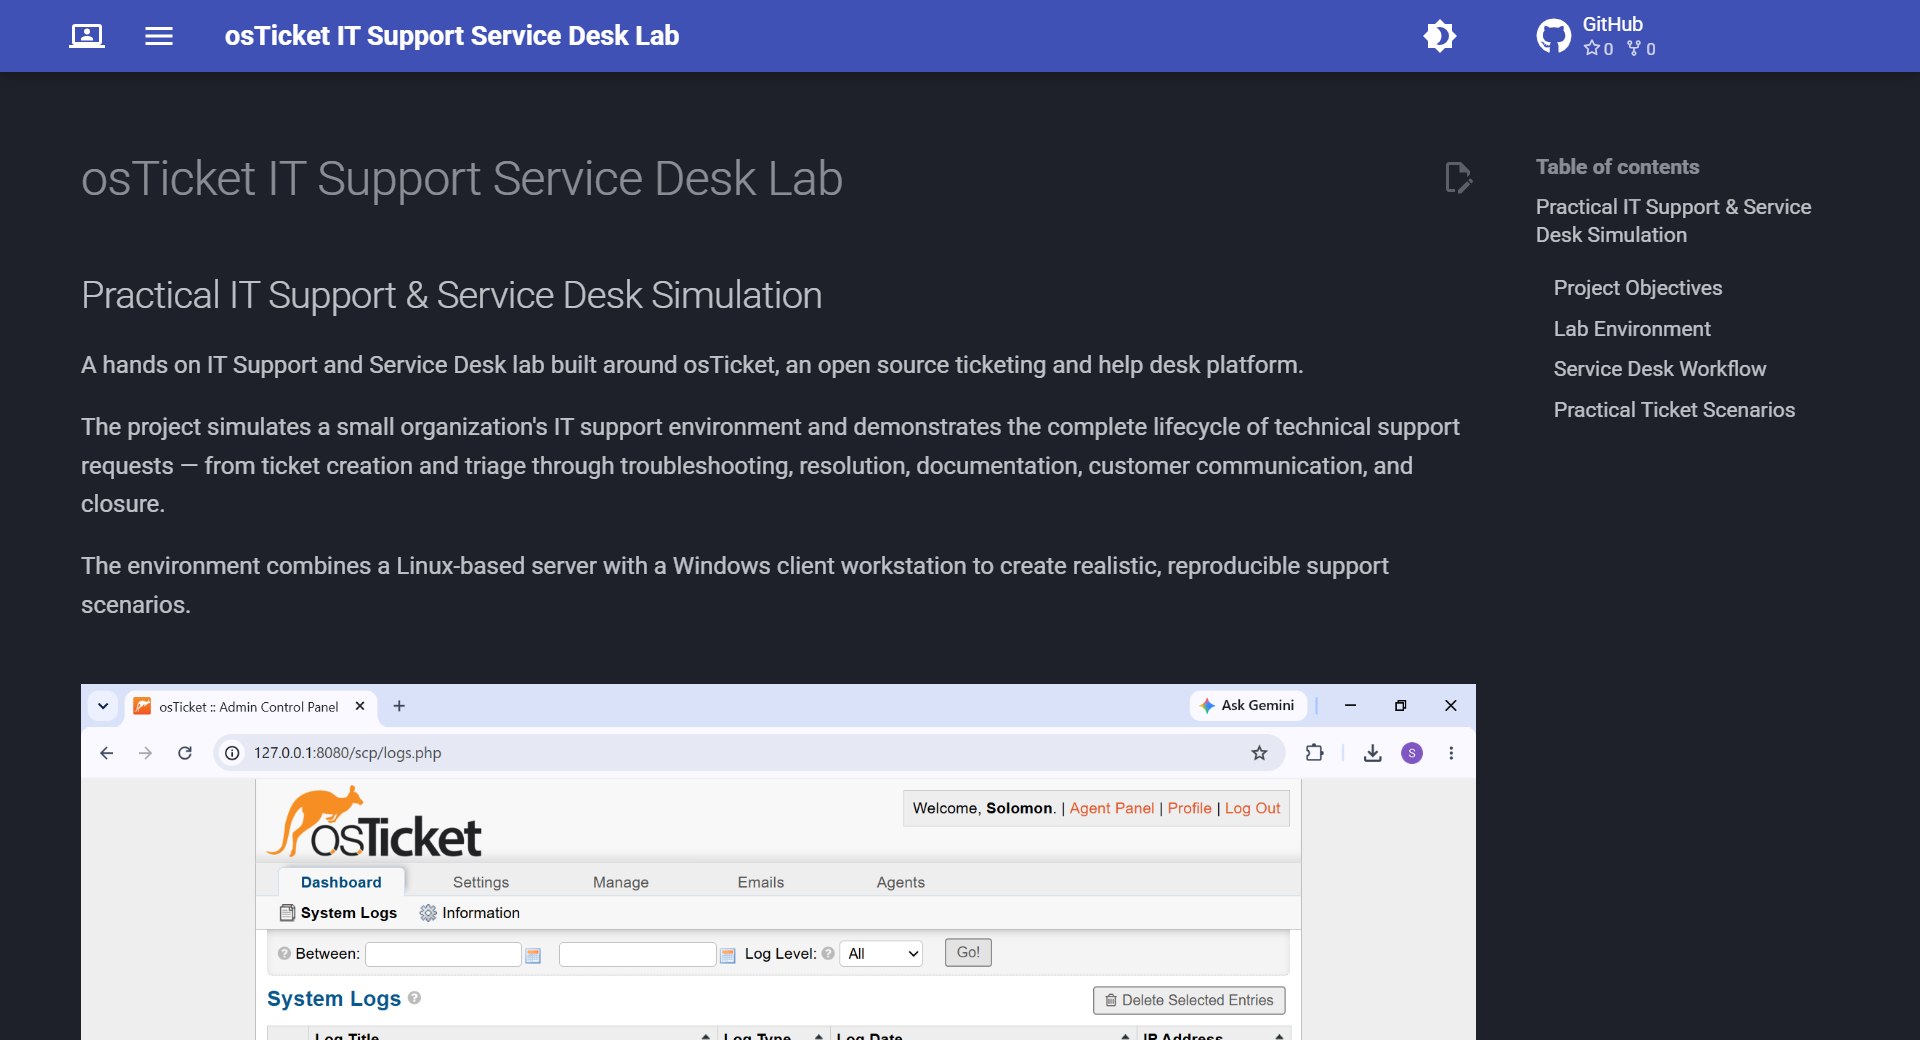Bookmark the page with star icon
The height and width of the screenshot is (1040, 1920).
point(1259,753)
